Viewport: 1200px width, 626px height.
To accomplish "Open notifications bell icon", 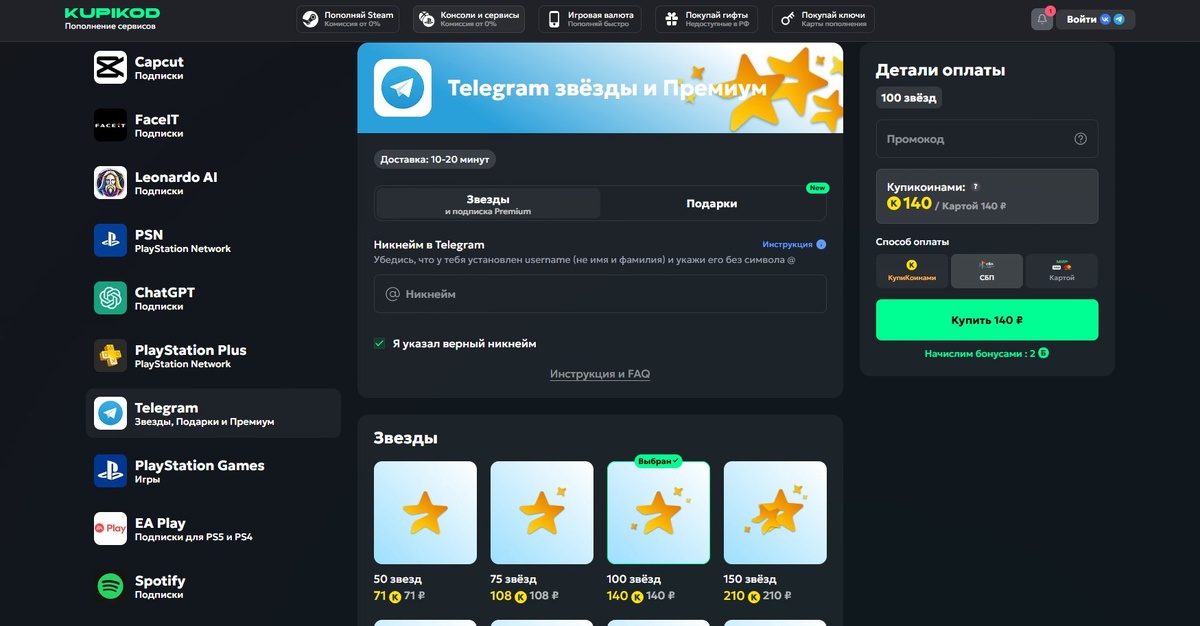I will 1042,19.
